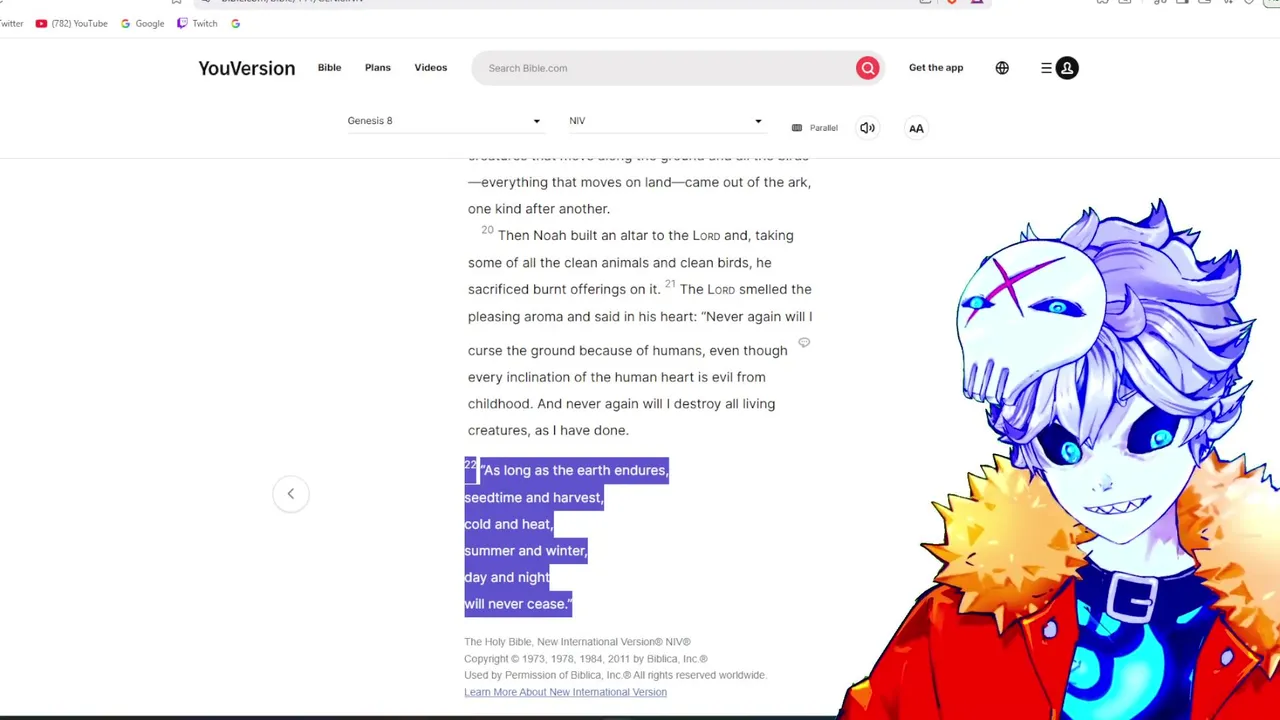Open the Google bookmark
The height and width of the screenshot is (720, 1280).
142,23
